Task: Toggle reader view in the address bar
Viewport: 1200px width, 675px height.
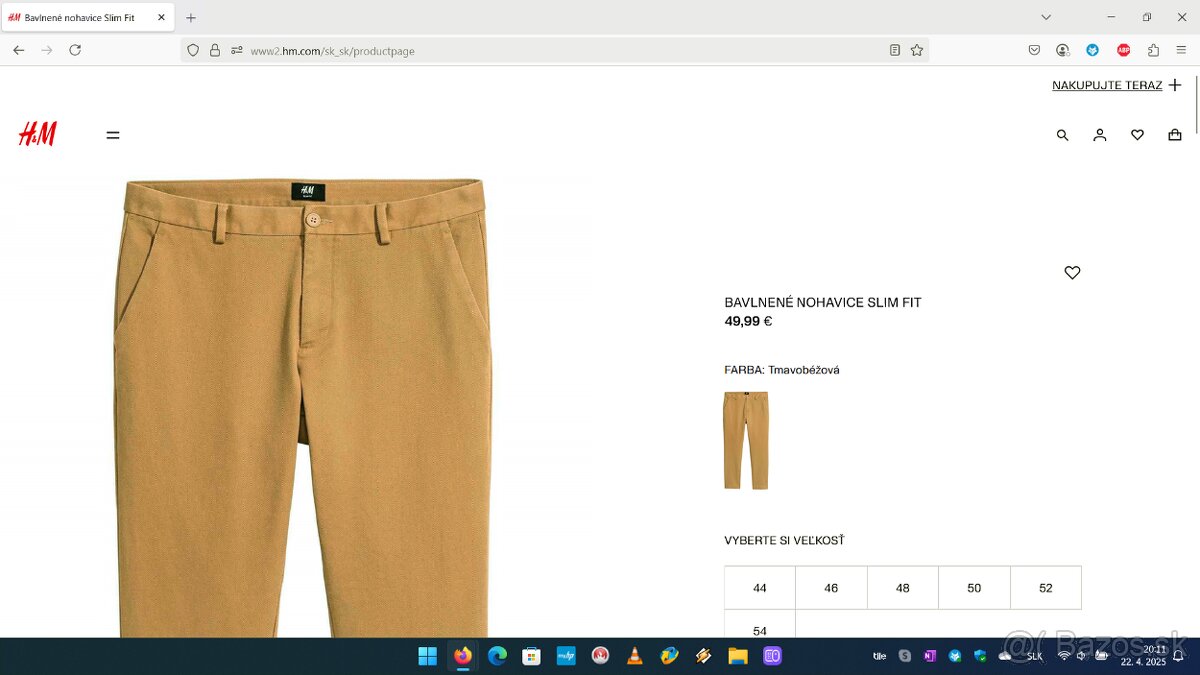Action: tap(894, 50)
